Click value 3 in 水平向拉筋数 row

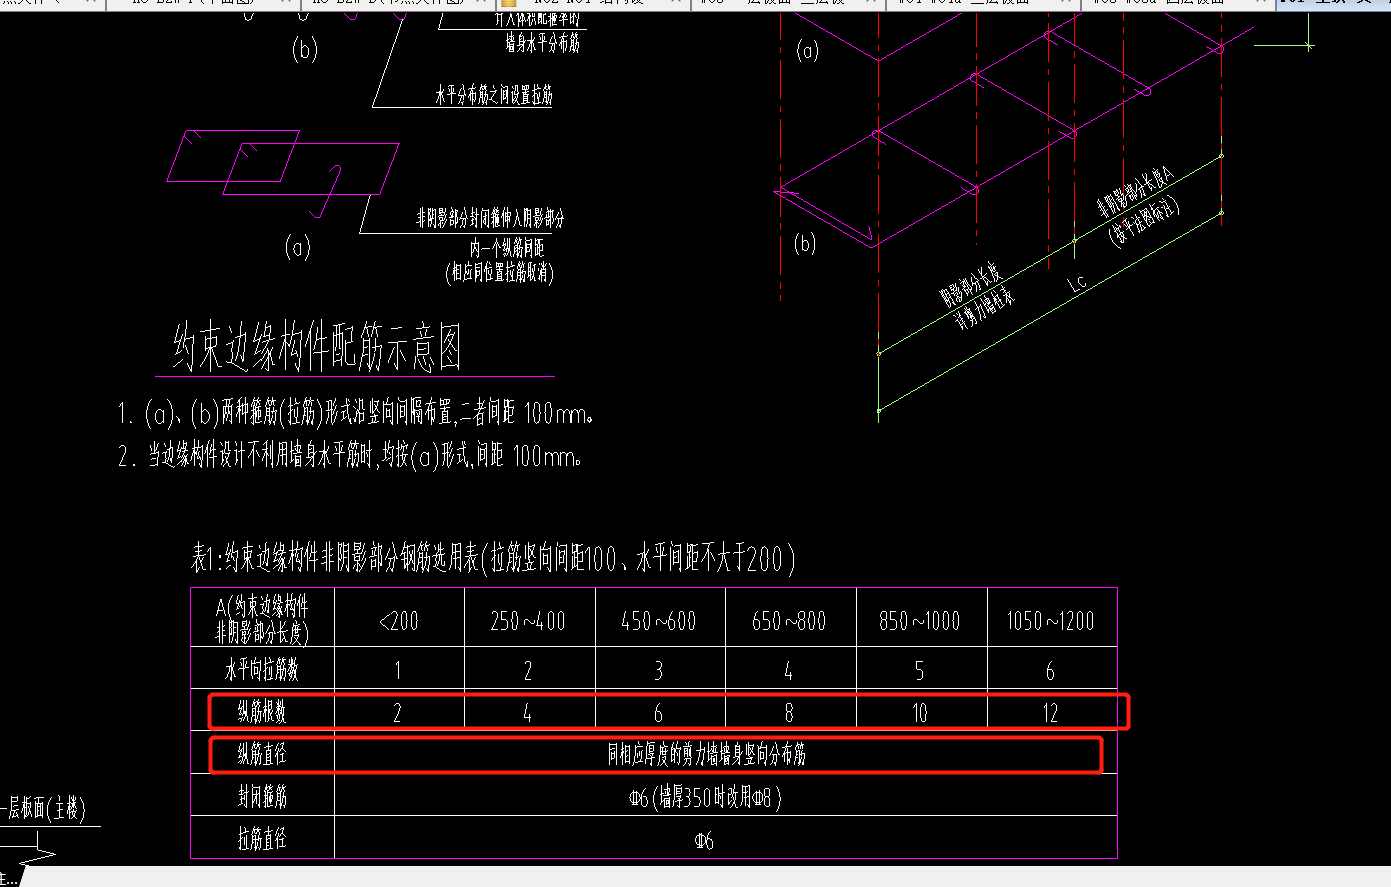click(x=658, y=670)
